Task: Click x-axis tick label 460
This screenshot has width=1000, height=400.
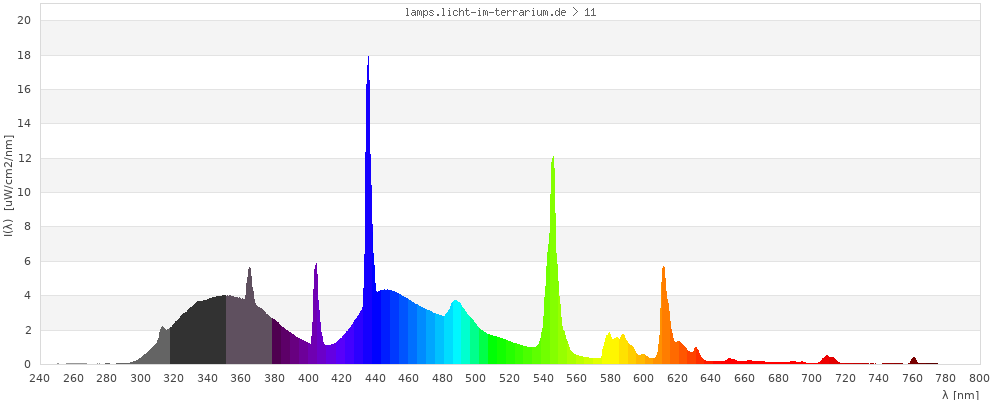Action: pyautogui.click(x=409, y=378)
